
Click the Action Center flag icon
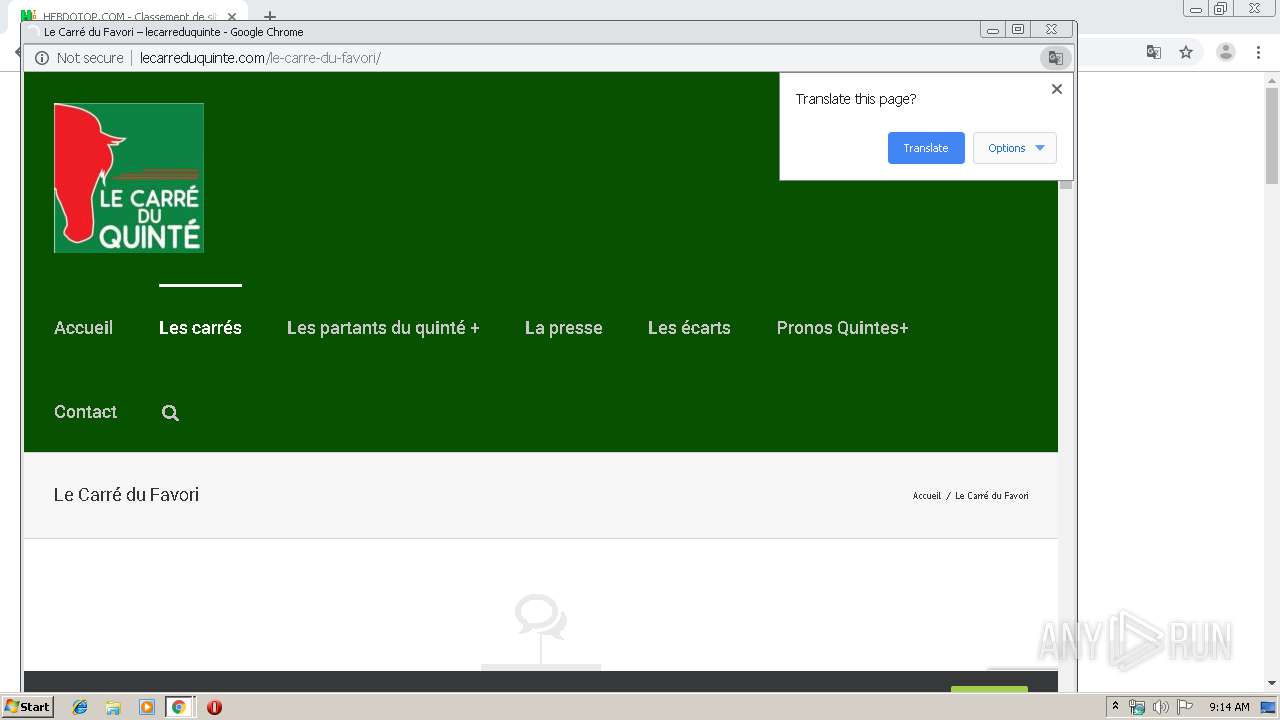point(1185,707)
